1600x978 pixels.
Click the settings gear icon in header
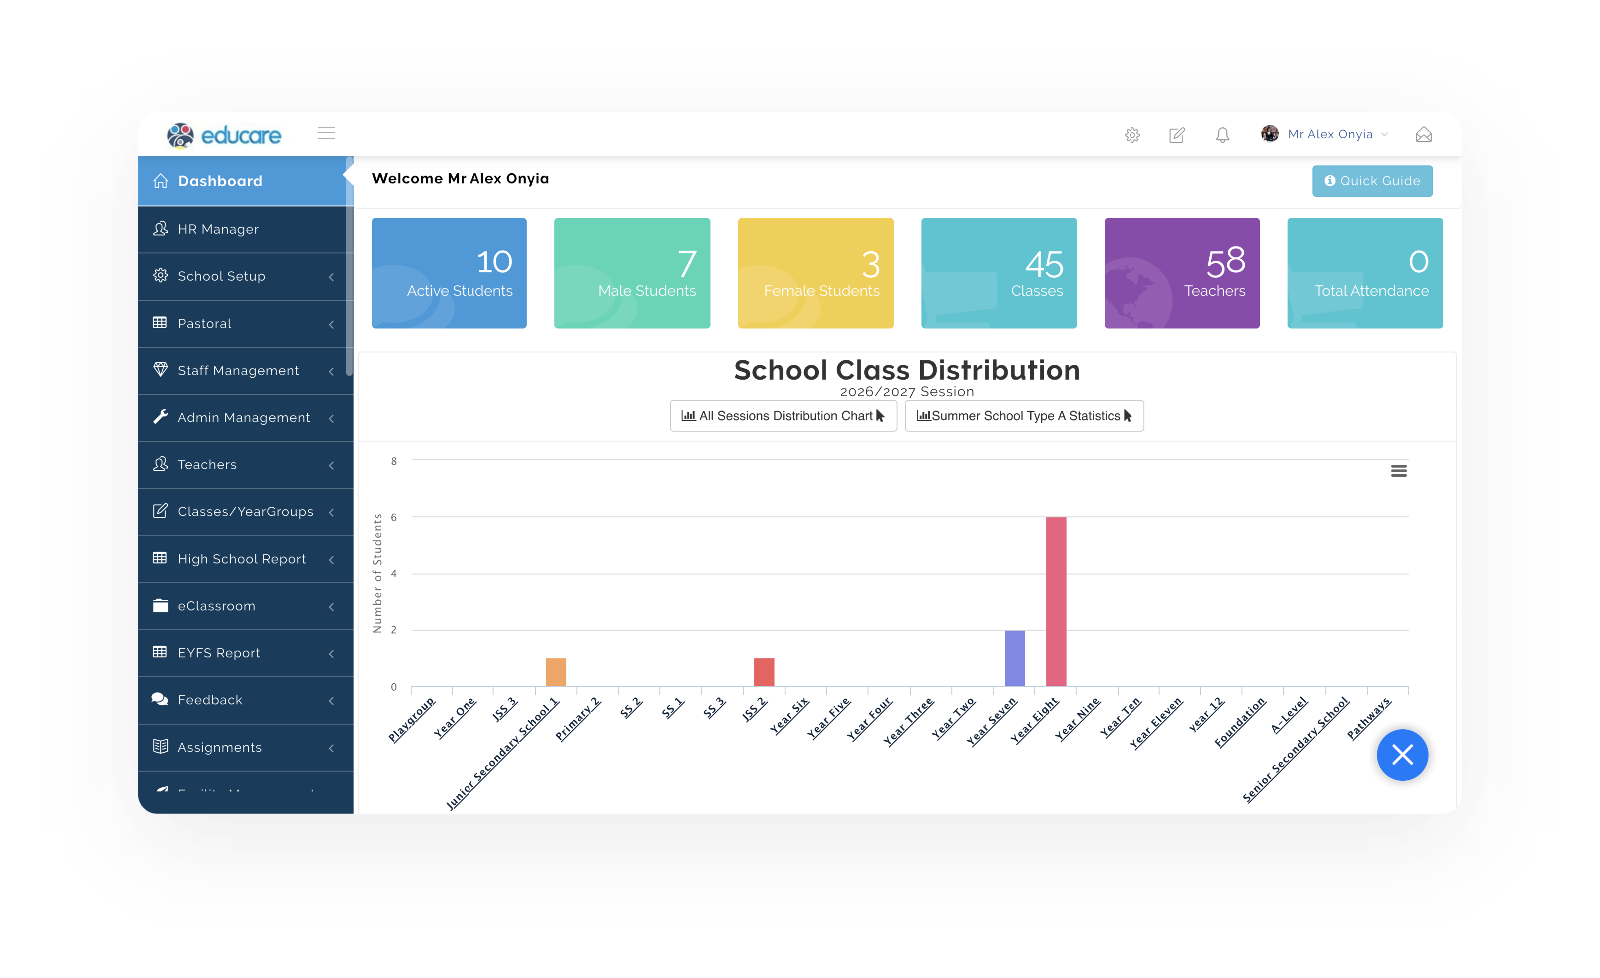tap(1132, 135)
